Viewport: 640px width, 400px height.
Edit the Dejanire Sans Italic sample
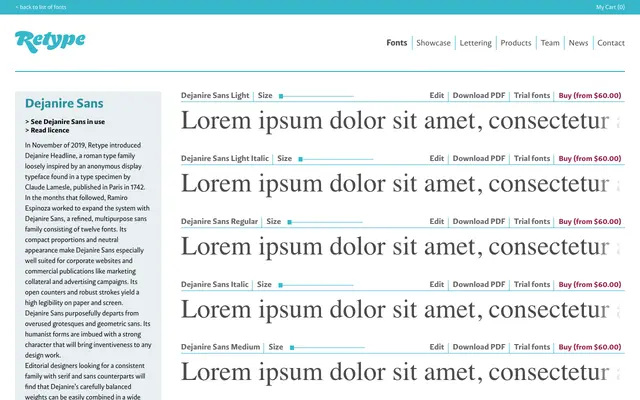[436, 284]
